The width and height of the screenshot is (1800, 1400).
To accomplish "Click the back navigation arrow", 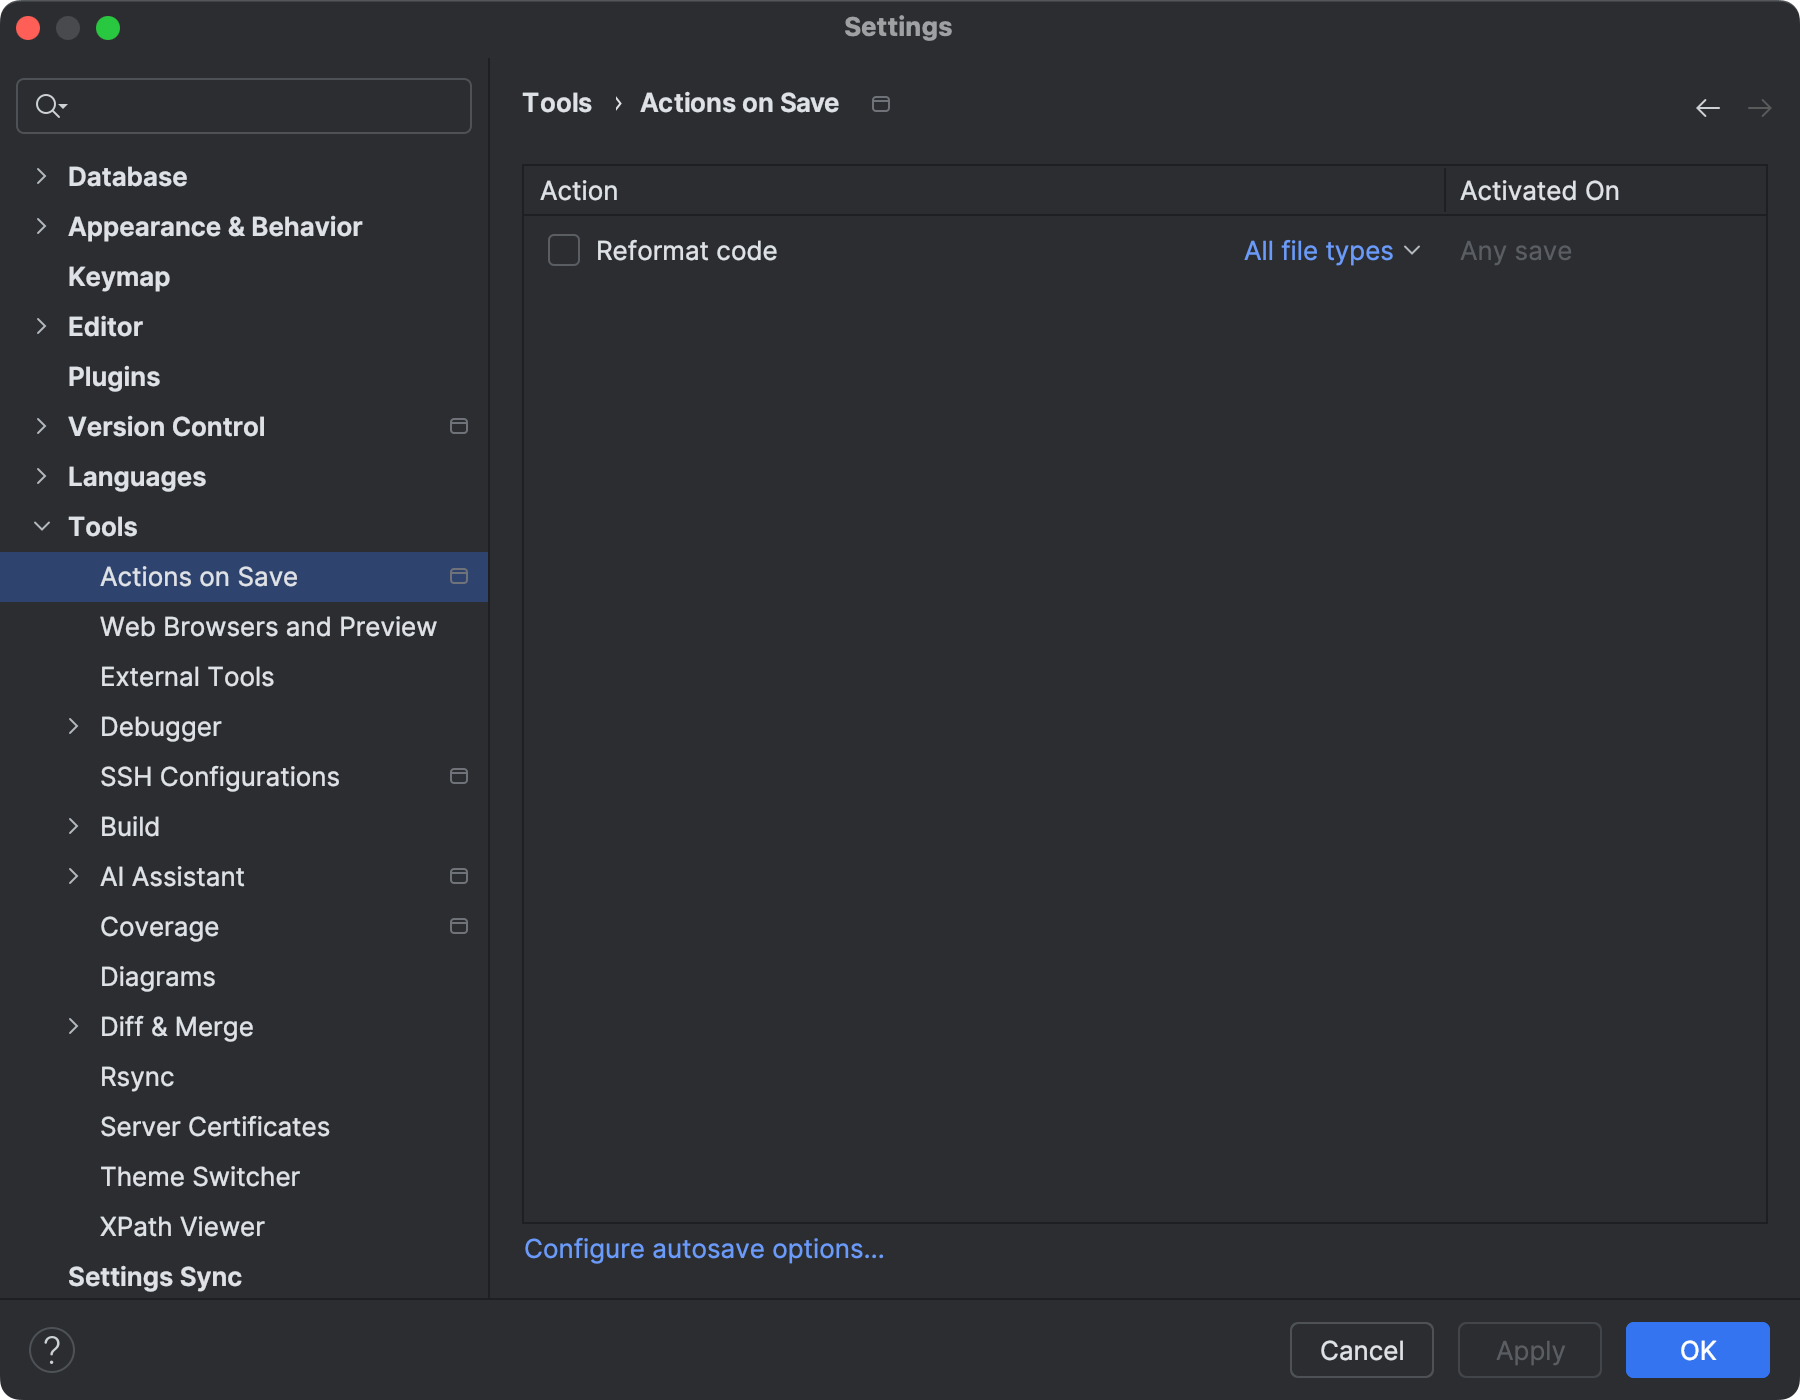I will [1706, 107].
